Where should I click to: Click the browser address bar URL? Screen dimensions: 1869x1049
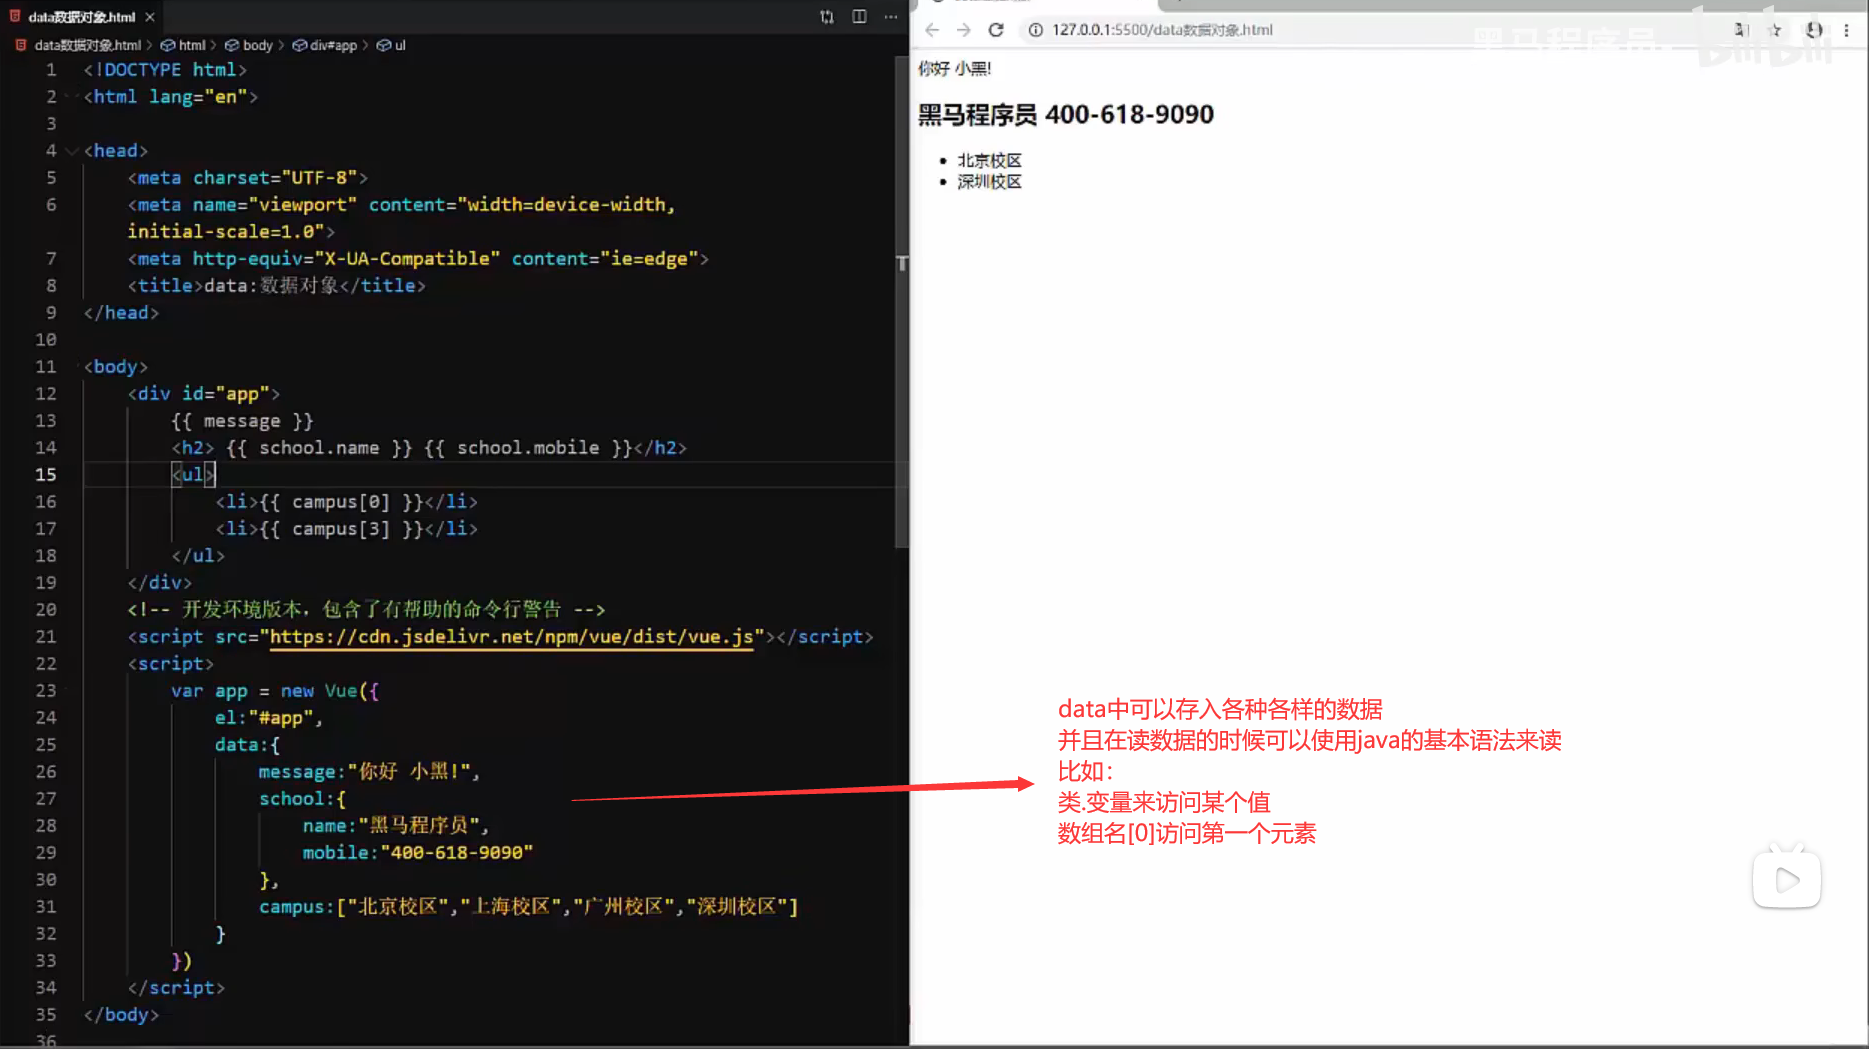coord(1162,30)
